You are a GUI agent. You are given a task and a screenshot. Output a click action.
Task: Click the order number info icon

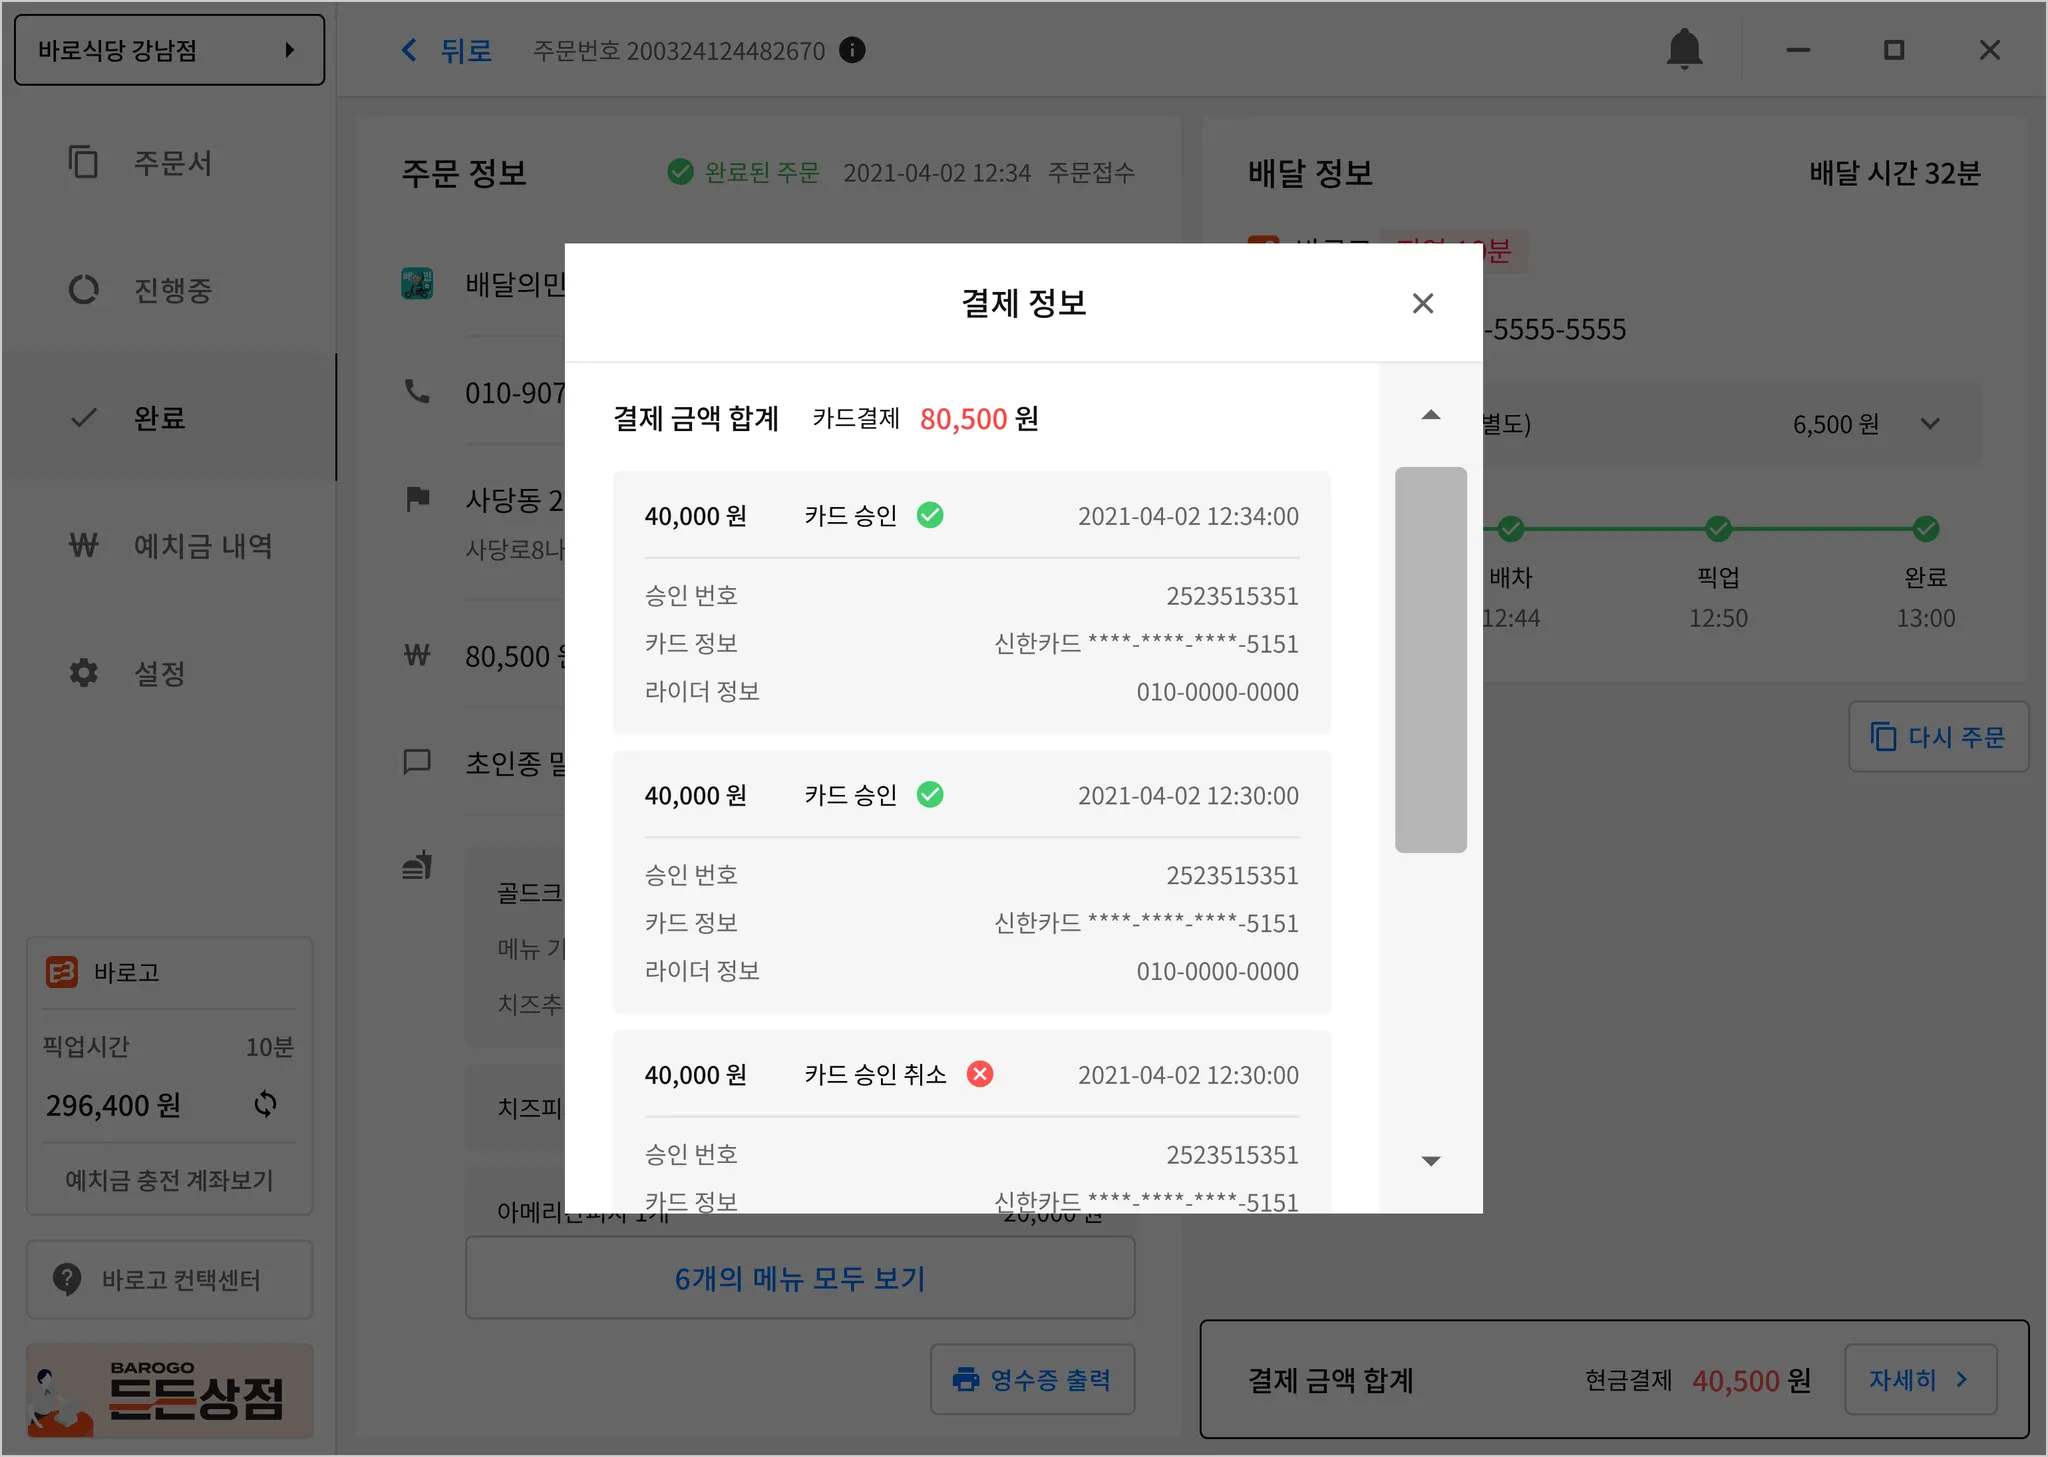tap(852, 50)
